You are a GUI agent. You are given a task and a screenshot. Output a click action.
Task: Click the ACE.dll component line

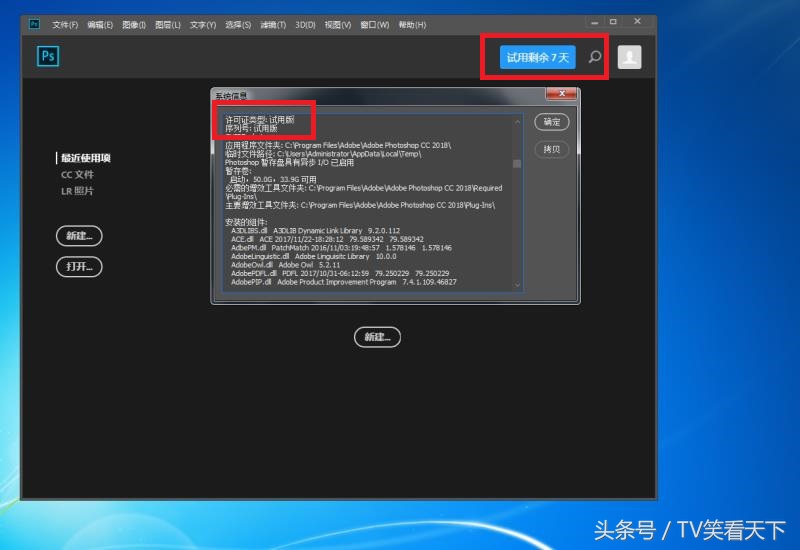[x=327, y=239]
